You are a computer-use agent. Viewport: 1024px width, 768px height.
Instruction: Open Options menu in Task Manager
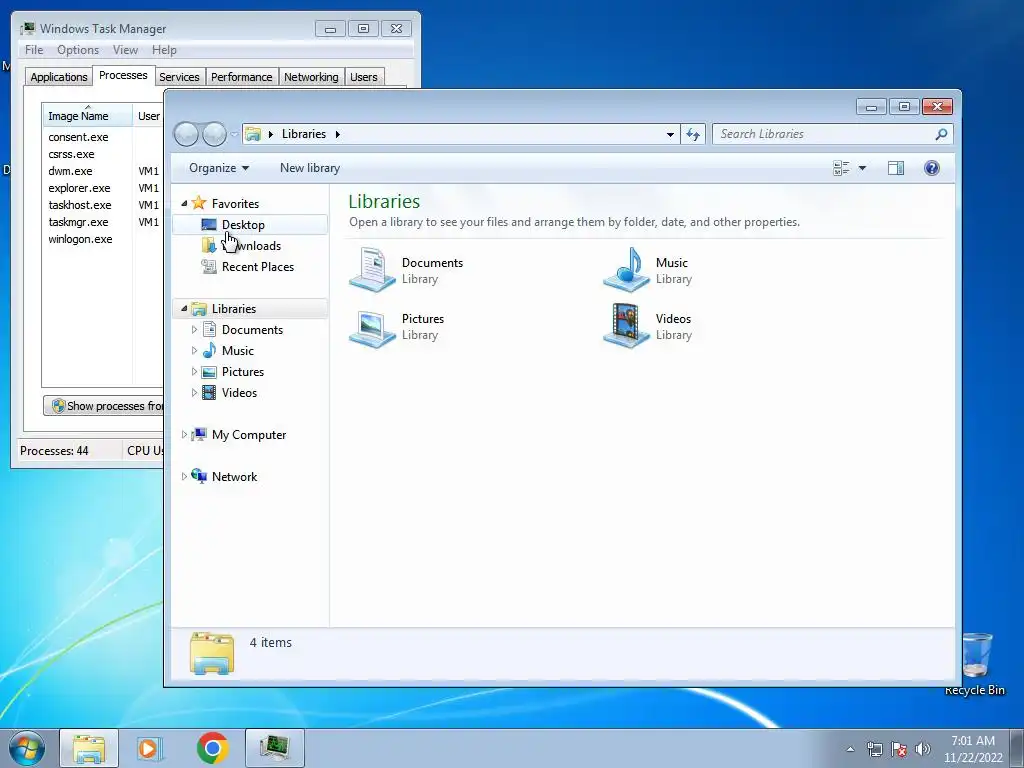[78, 50]
